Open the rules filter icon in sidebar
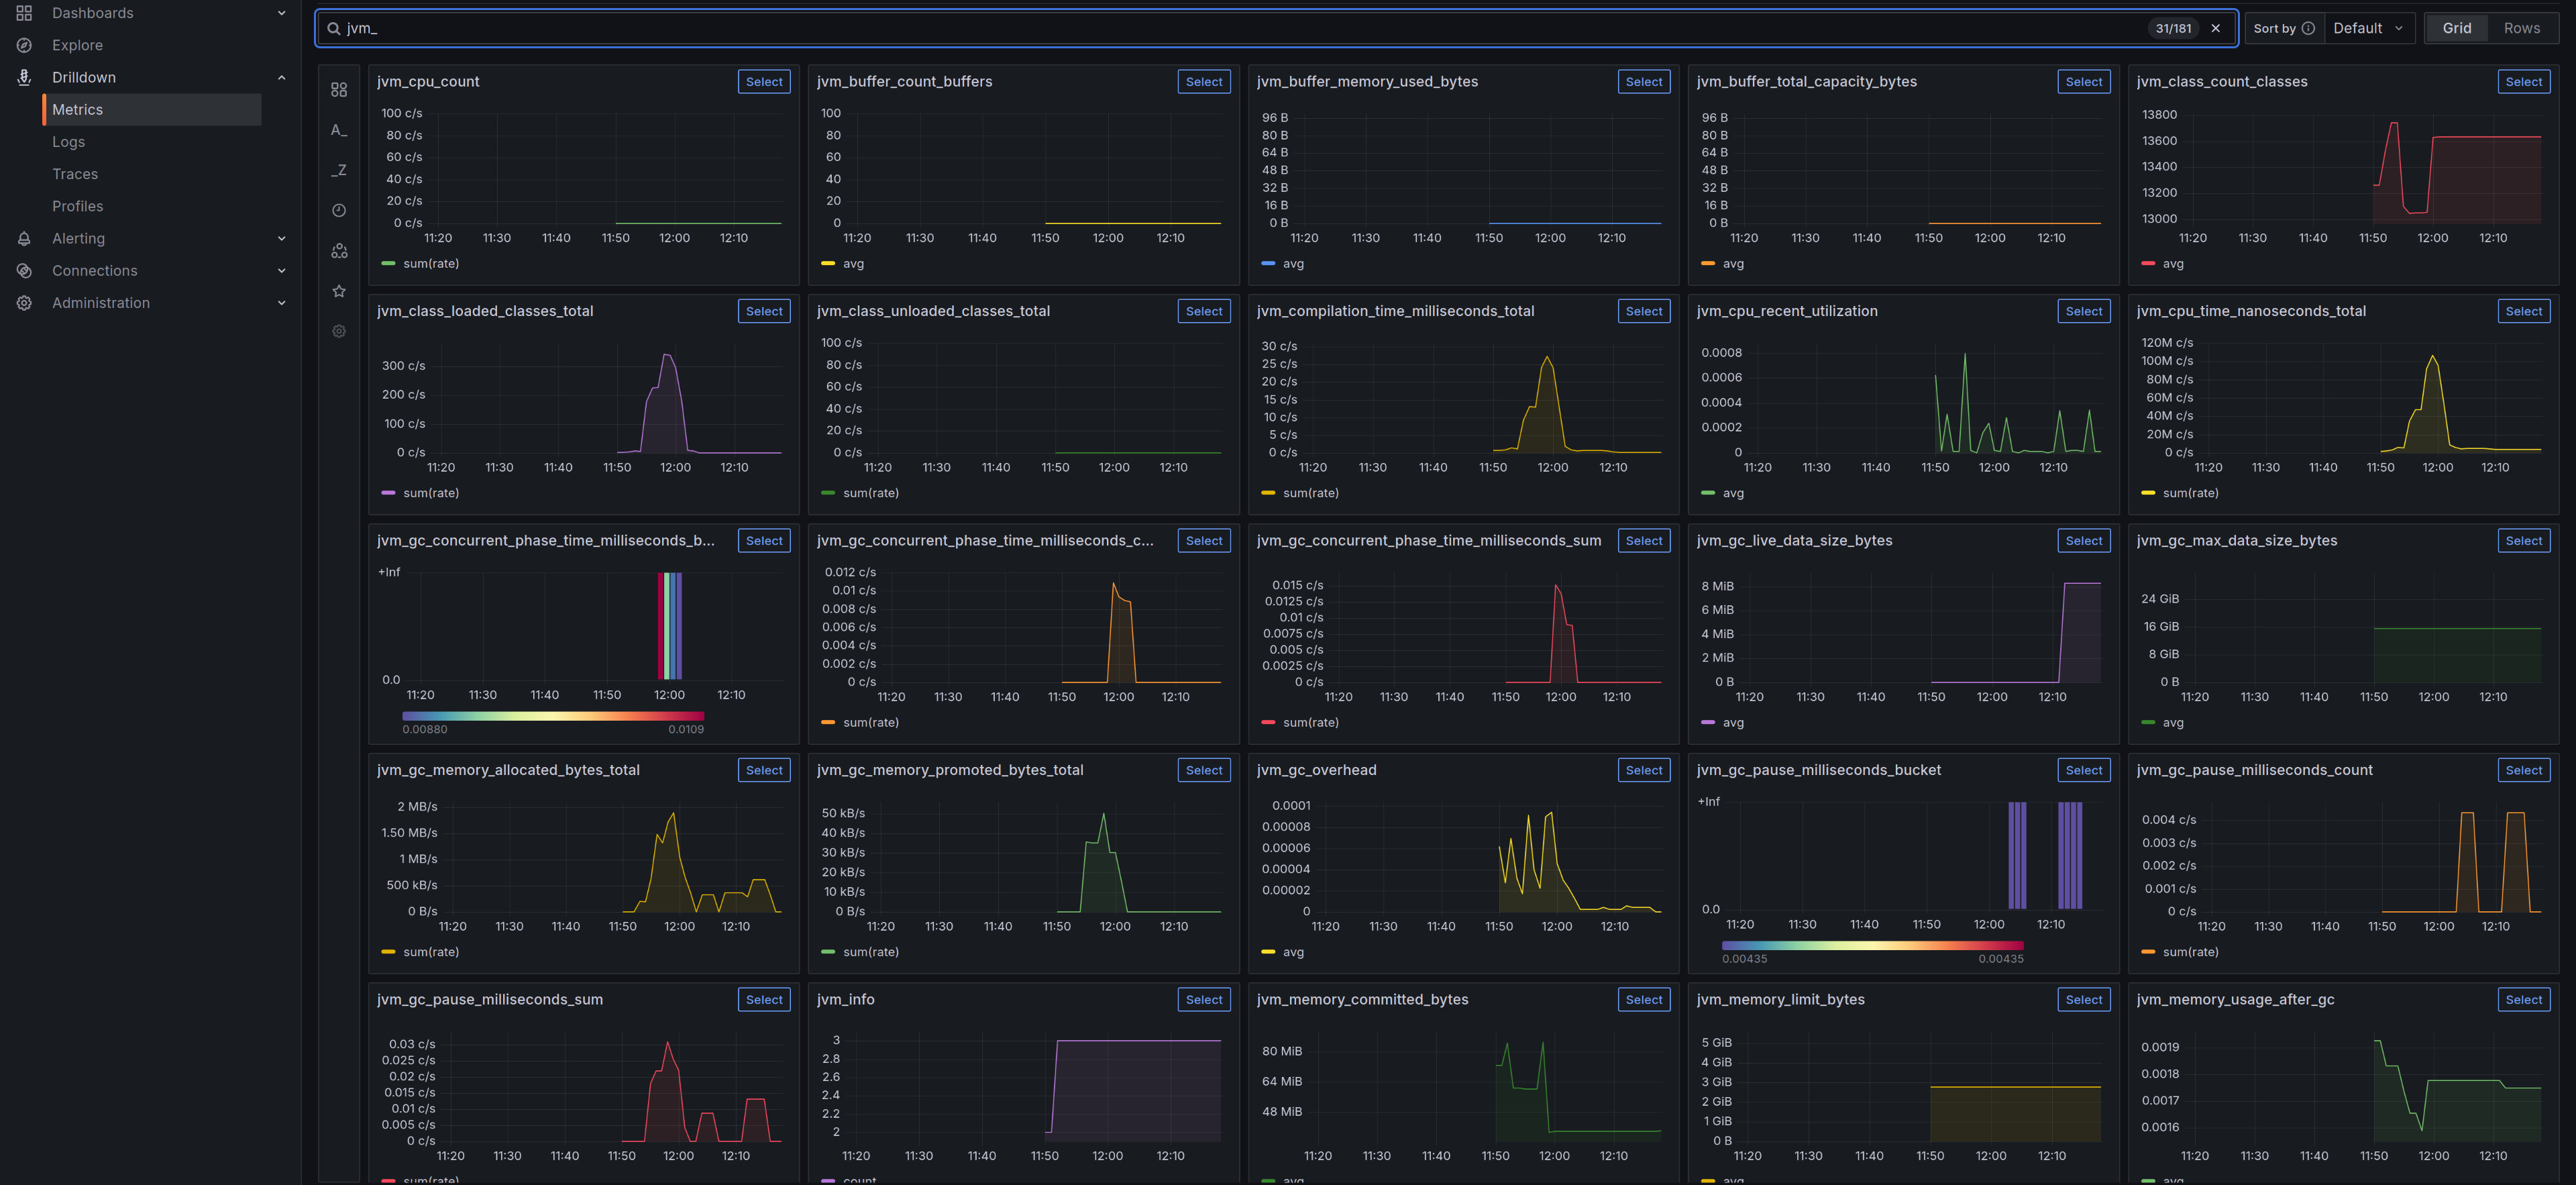The width and height of the screenshot is (2576, 1185). click(339, 90)
